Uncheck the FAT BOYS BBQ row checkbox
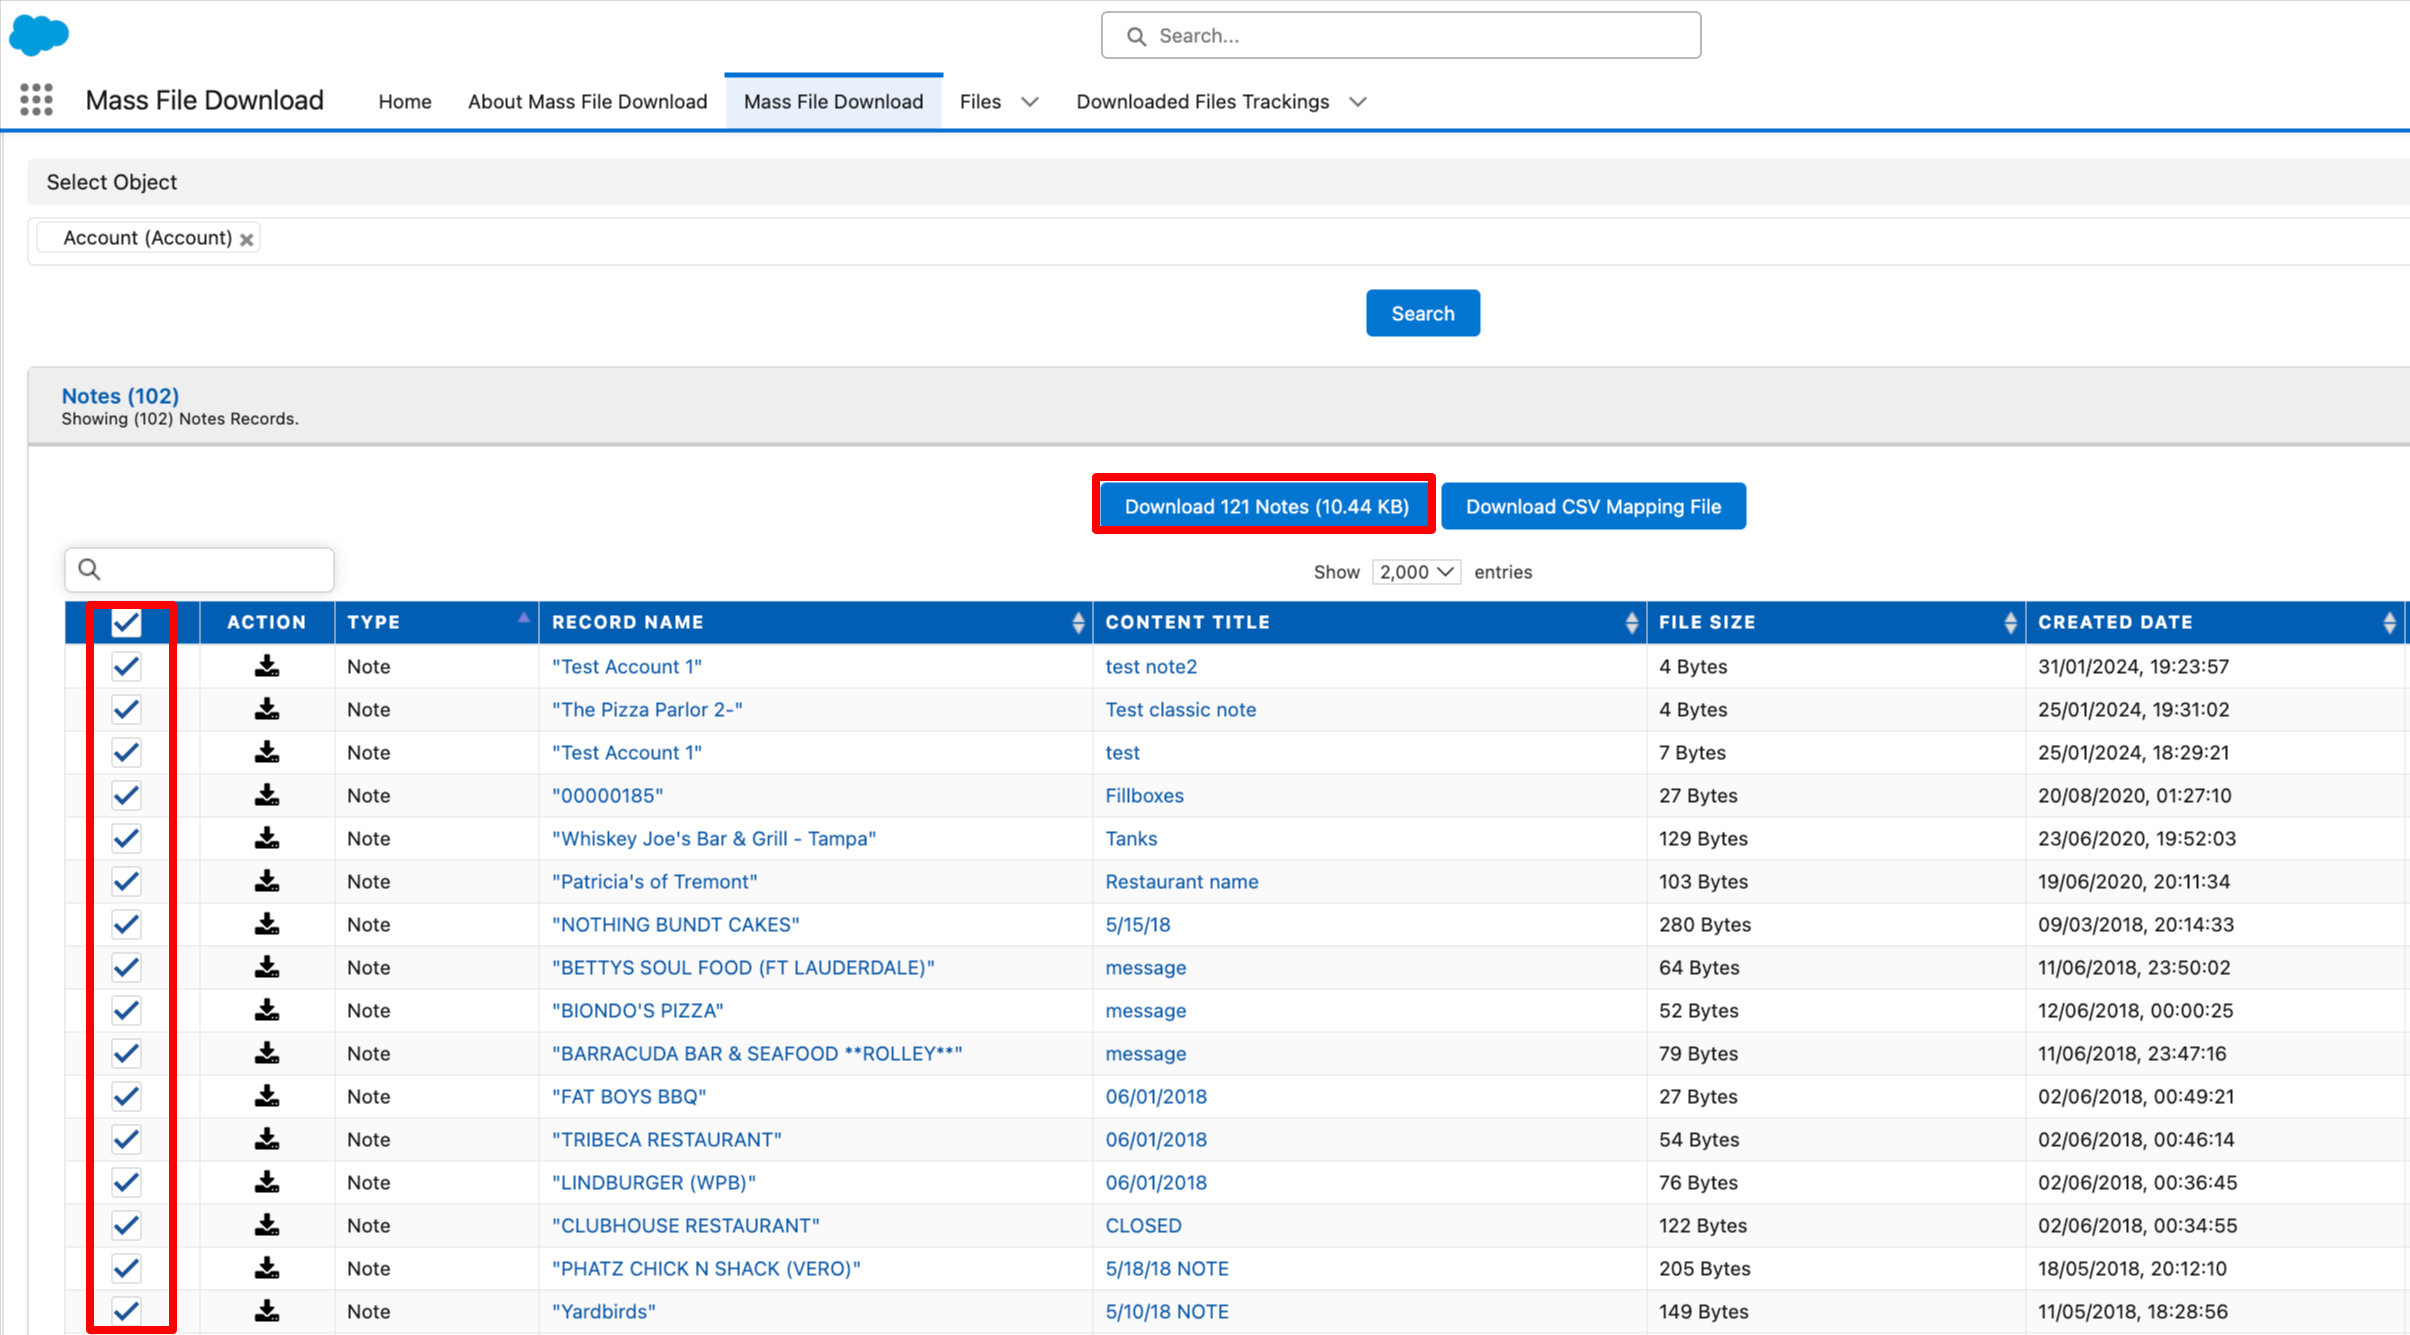Image resolution: width=2410 pixels, height=1335 pixels. point(126,1096)
